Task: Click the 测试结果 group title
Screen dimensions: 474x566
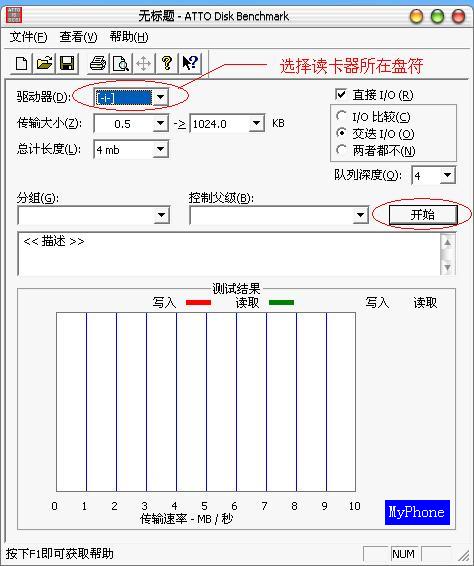Action: 236,288
